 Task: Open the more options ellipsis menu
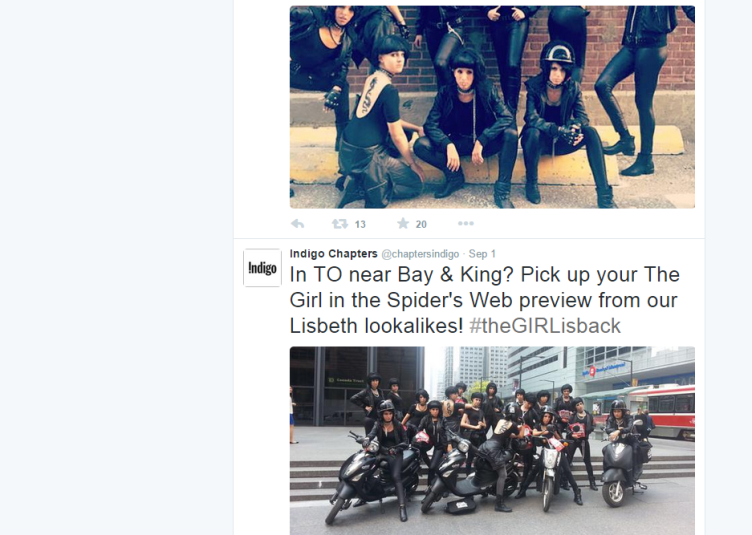(466, 223)
